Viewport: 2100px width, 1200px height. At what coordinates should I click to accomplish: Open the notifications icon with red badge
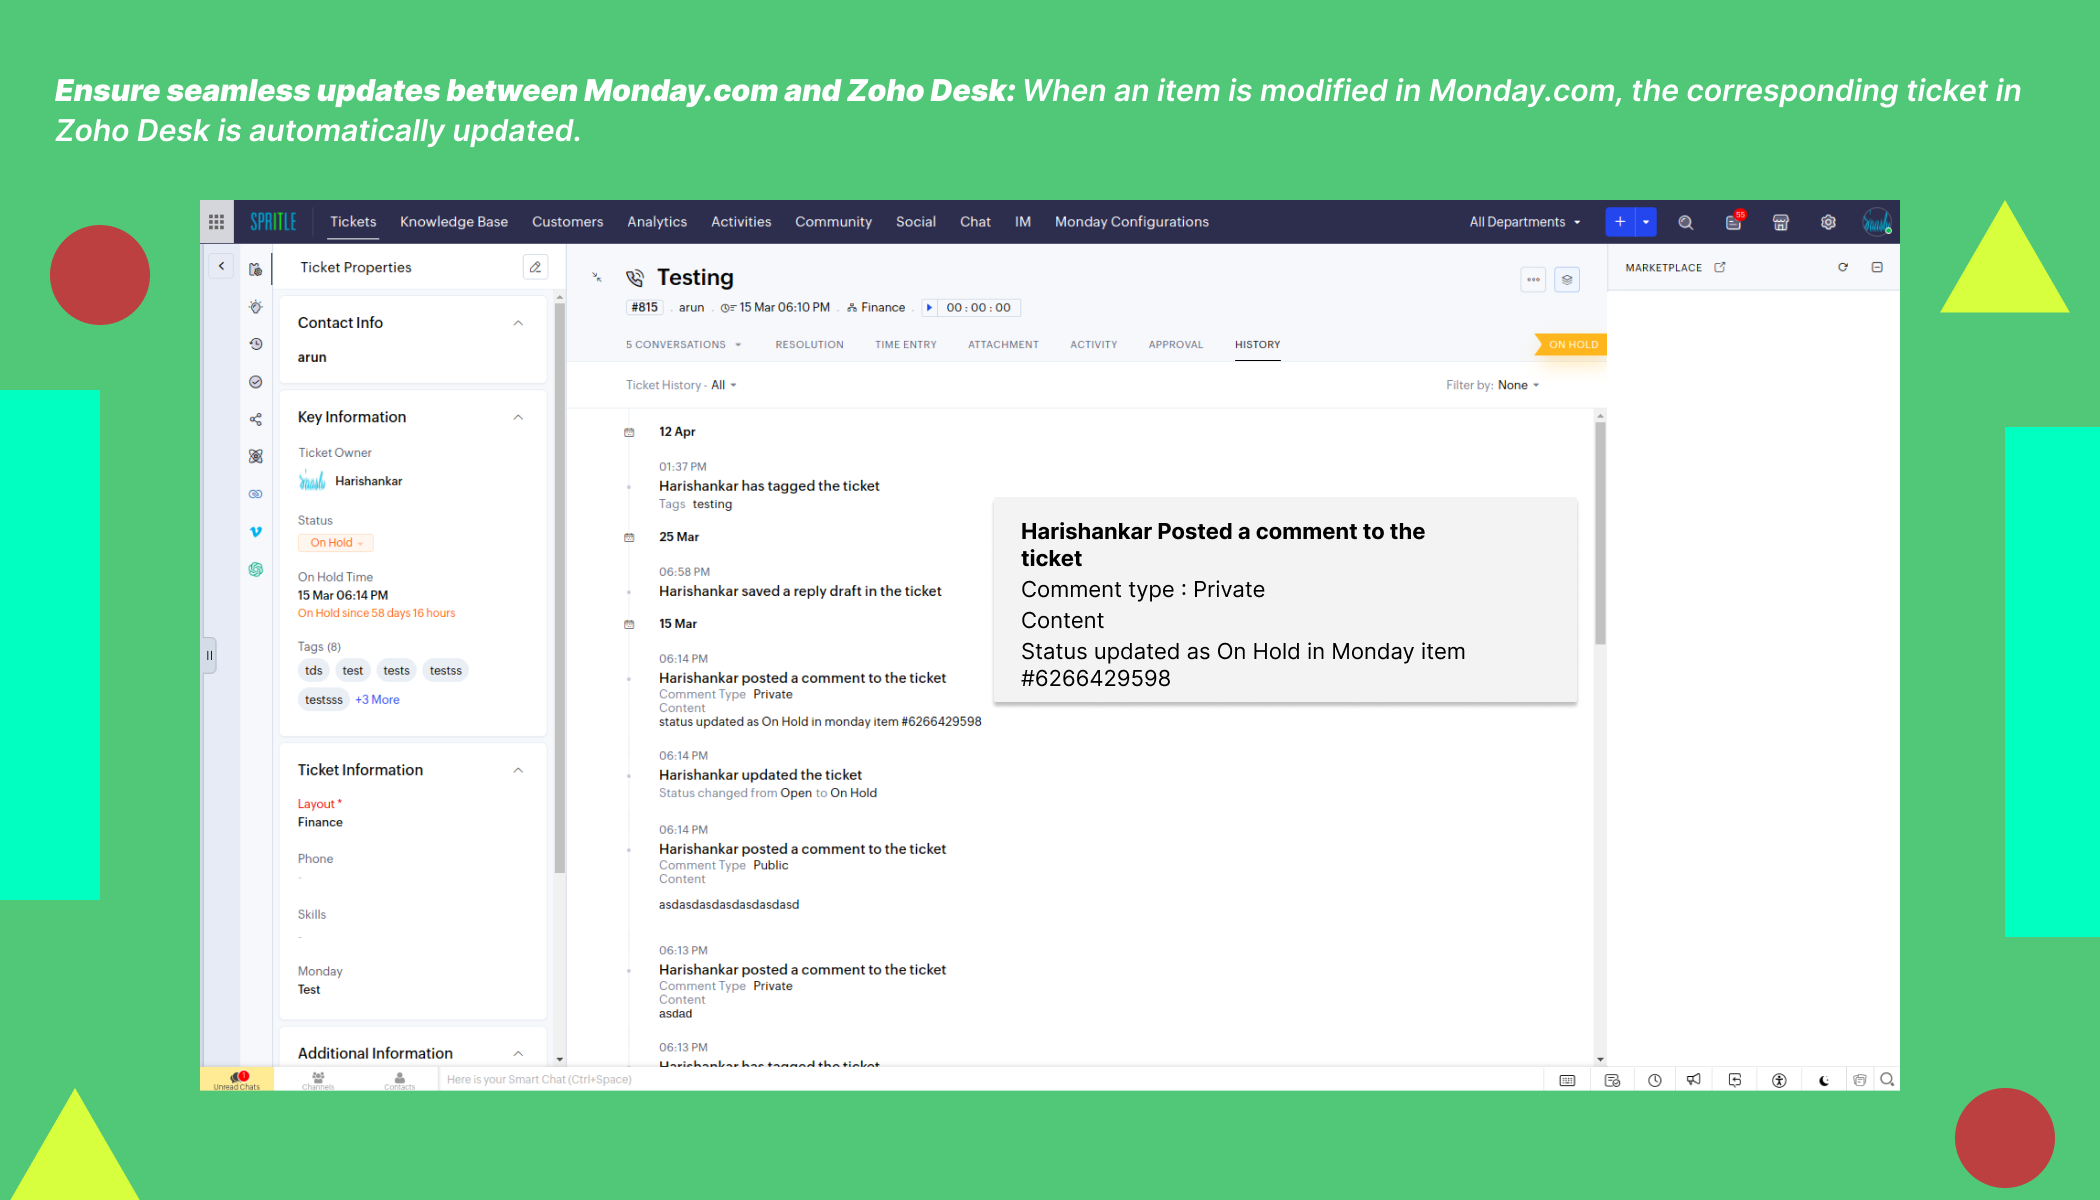(x=1734, y=222)
